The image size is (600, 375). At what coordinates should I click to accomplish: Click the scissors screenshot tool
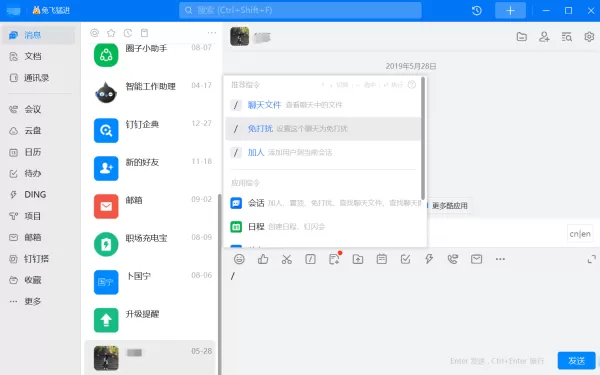(287, 259)
